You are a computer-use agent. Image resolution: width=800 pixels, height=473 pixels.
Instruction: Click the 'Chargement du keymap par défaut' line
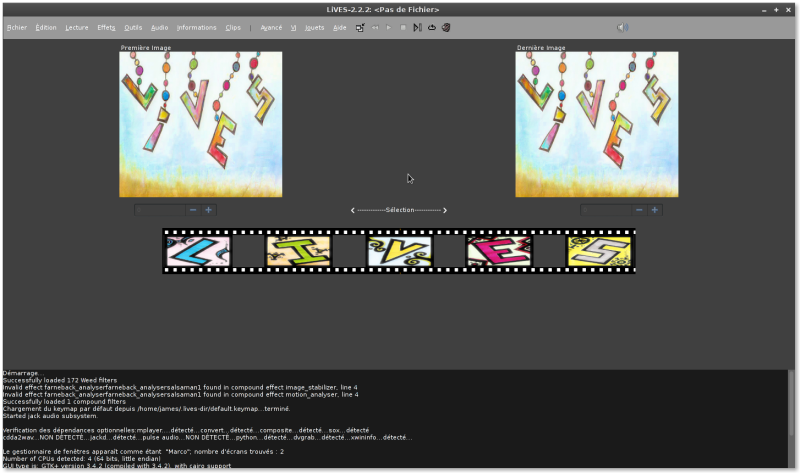point(146,409)
